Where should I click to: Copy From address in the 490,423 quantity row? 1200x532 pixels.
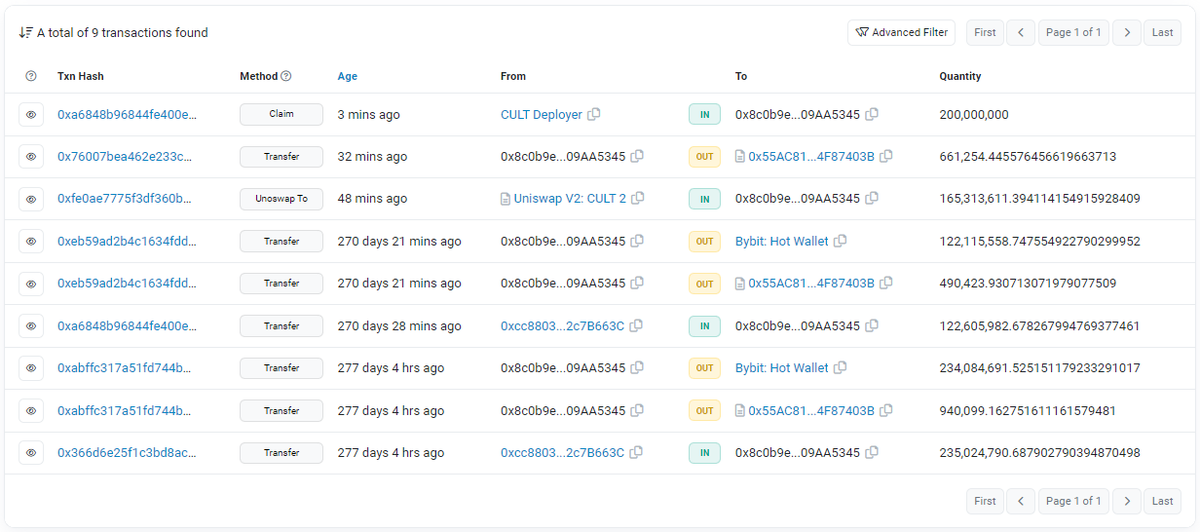coord(637,283)
